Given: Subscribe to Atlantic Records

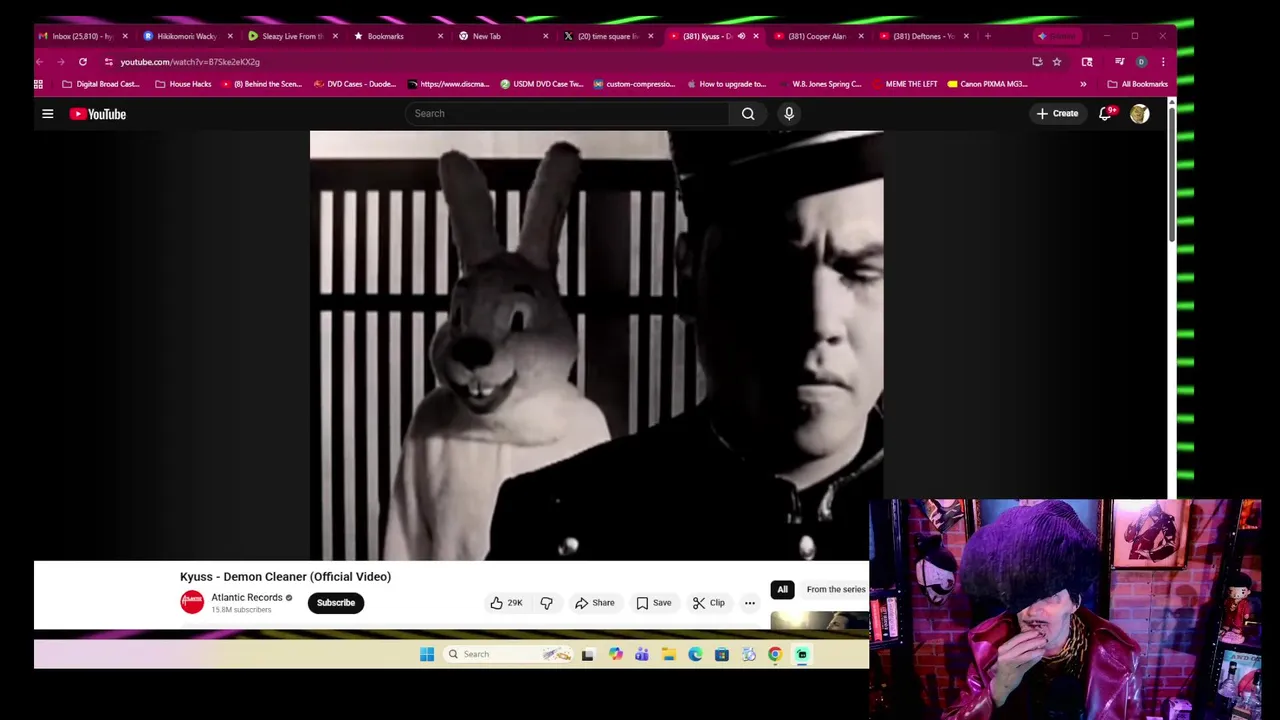Looking at the screenshot, I should tap(336, 603).
